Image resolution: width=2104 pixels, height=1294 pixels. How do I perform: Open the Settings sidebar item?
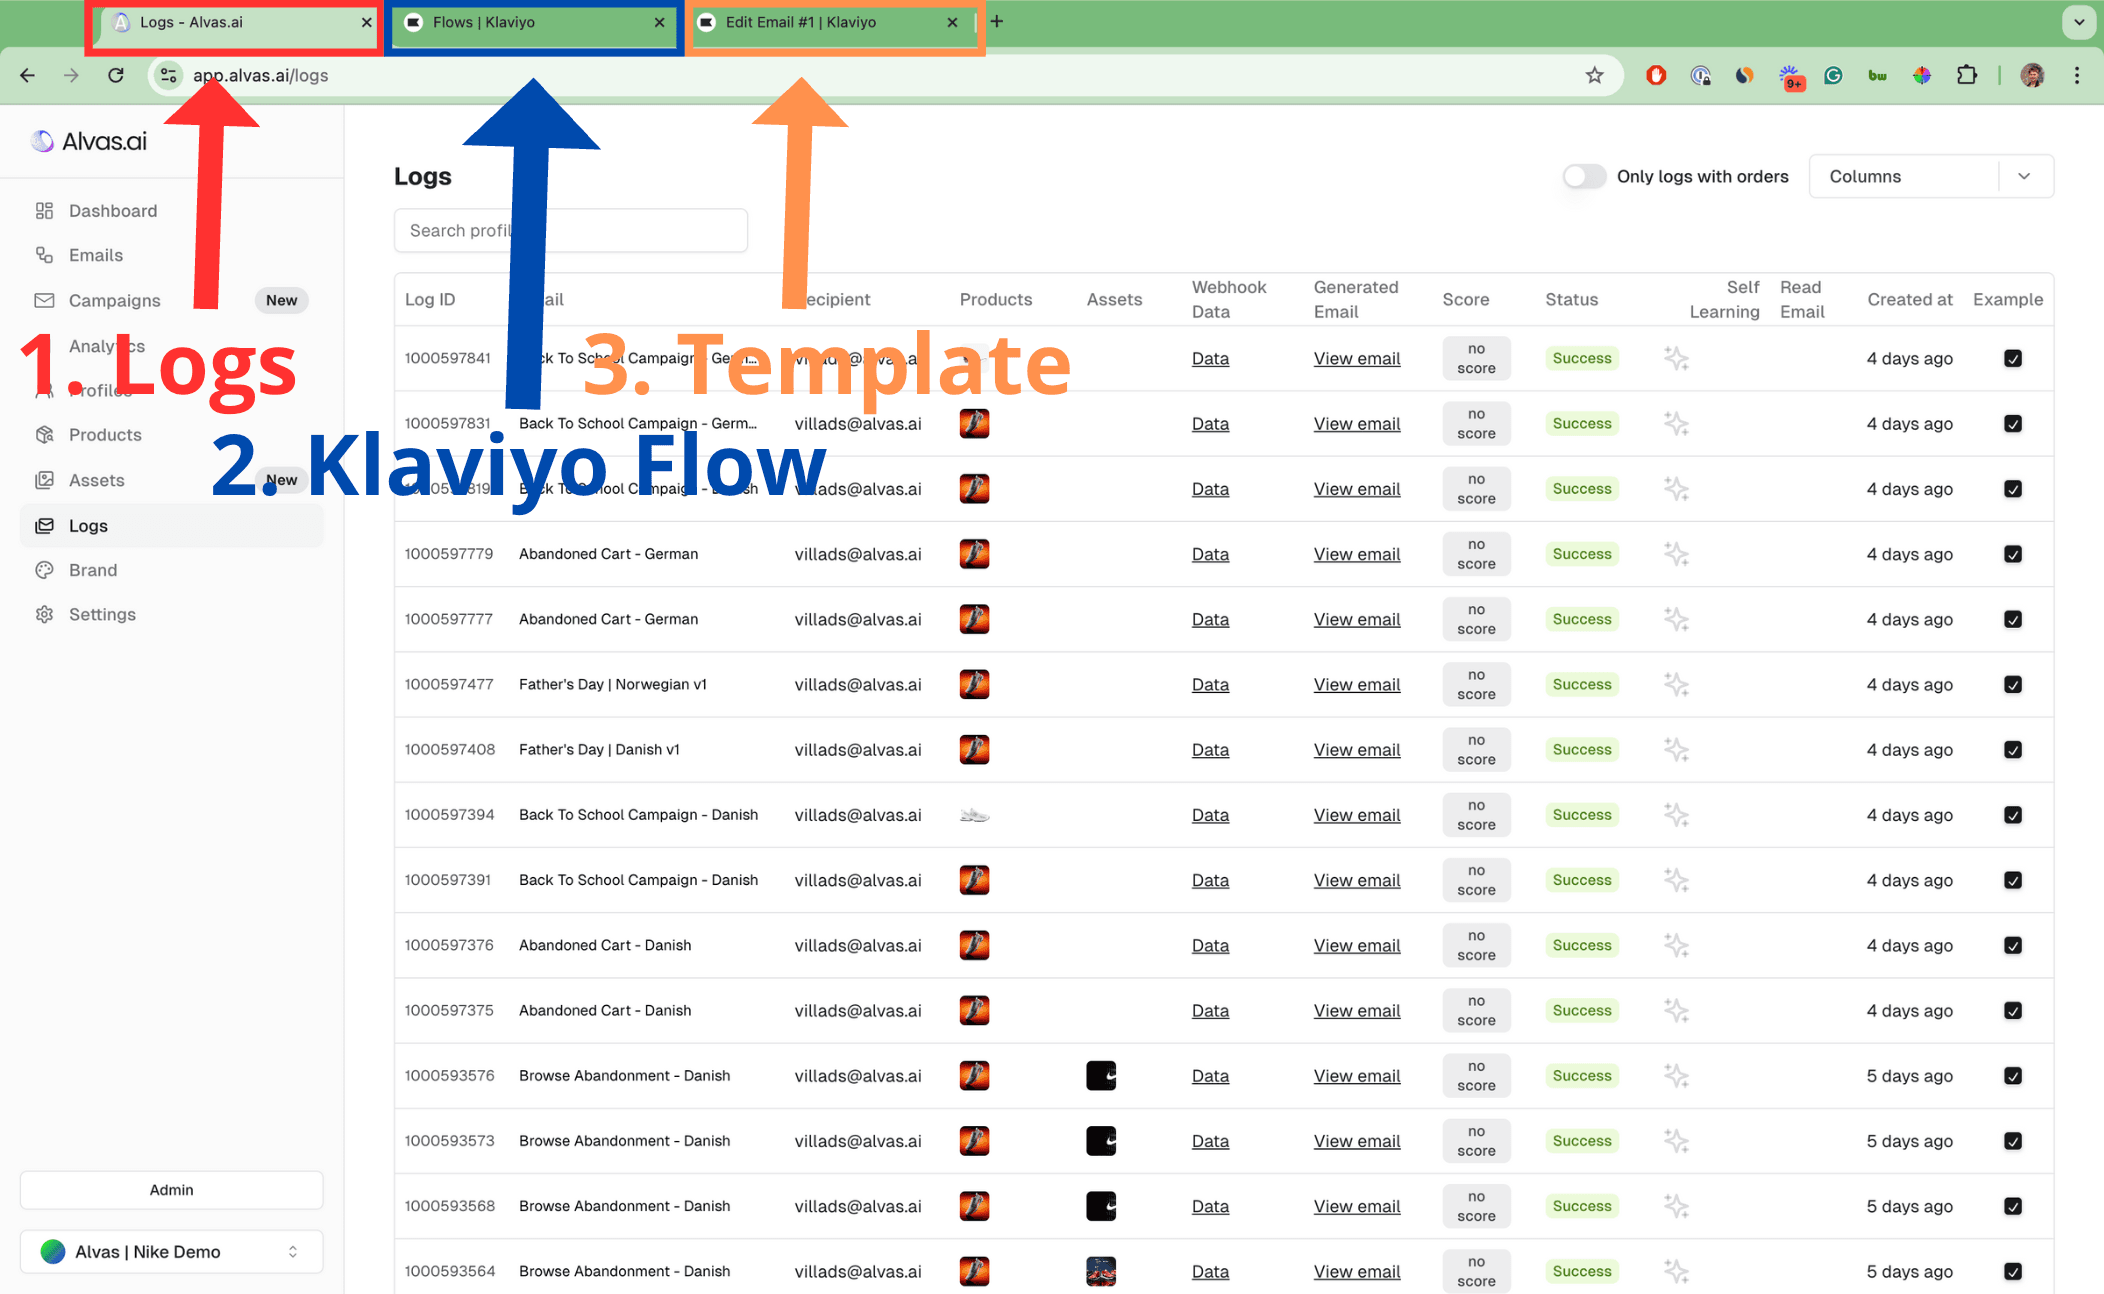102,614
